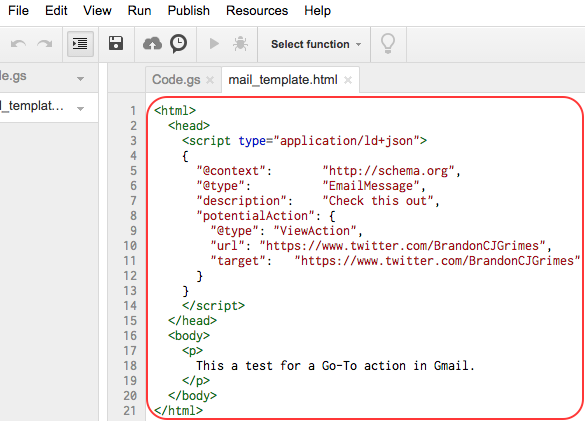Viewport: 585px width, 421px height.
Task: Click the lightbulb hint icon
Action: 388,44
